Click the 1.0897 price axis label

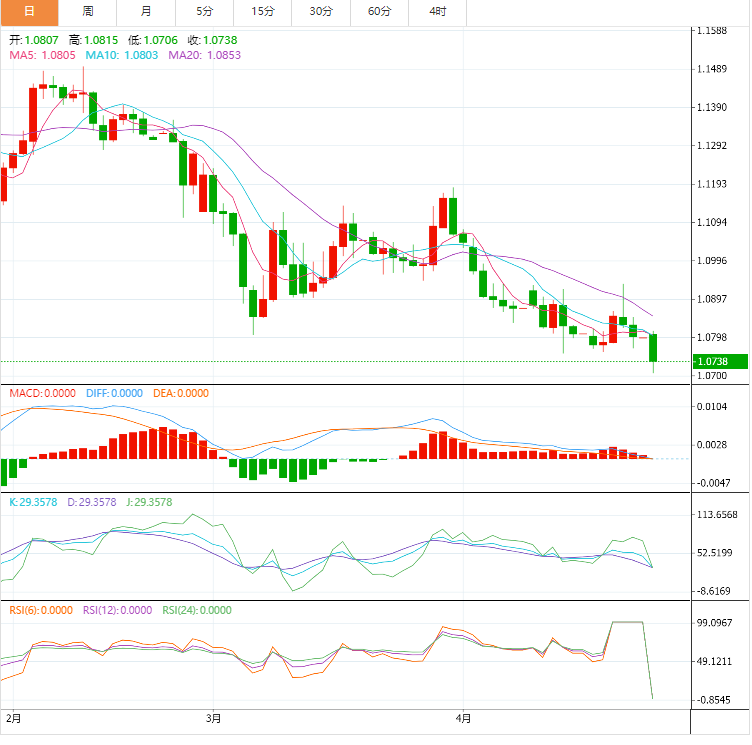tap(712, 299)
